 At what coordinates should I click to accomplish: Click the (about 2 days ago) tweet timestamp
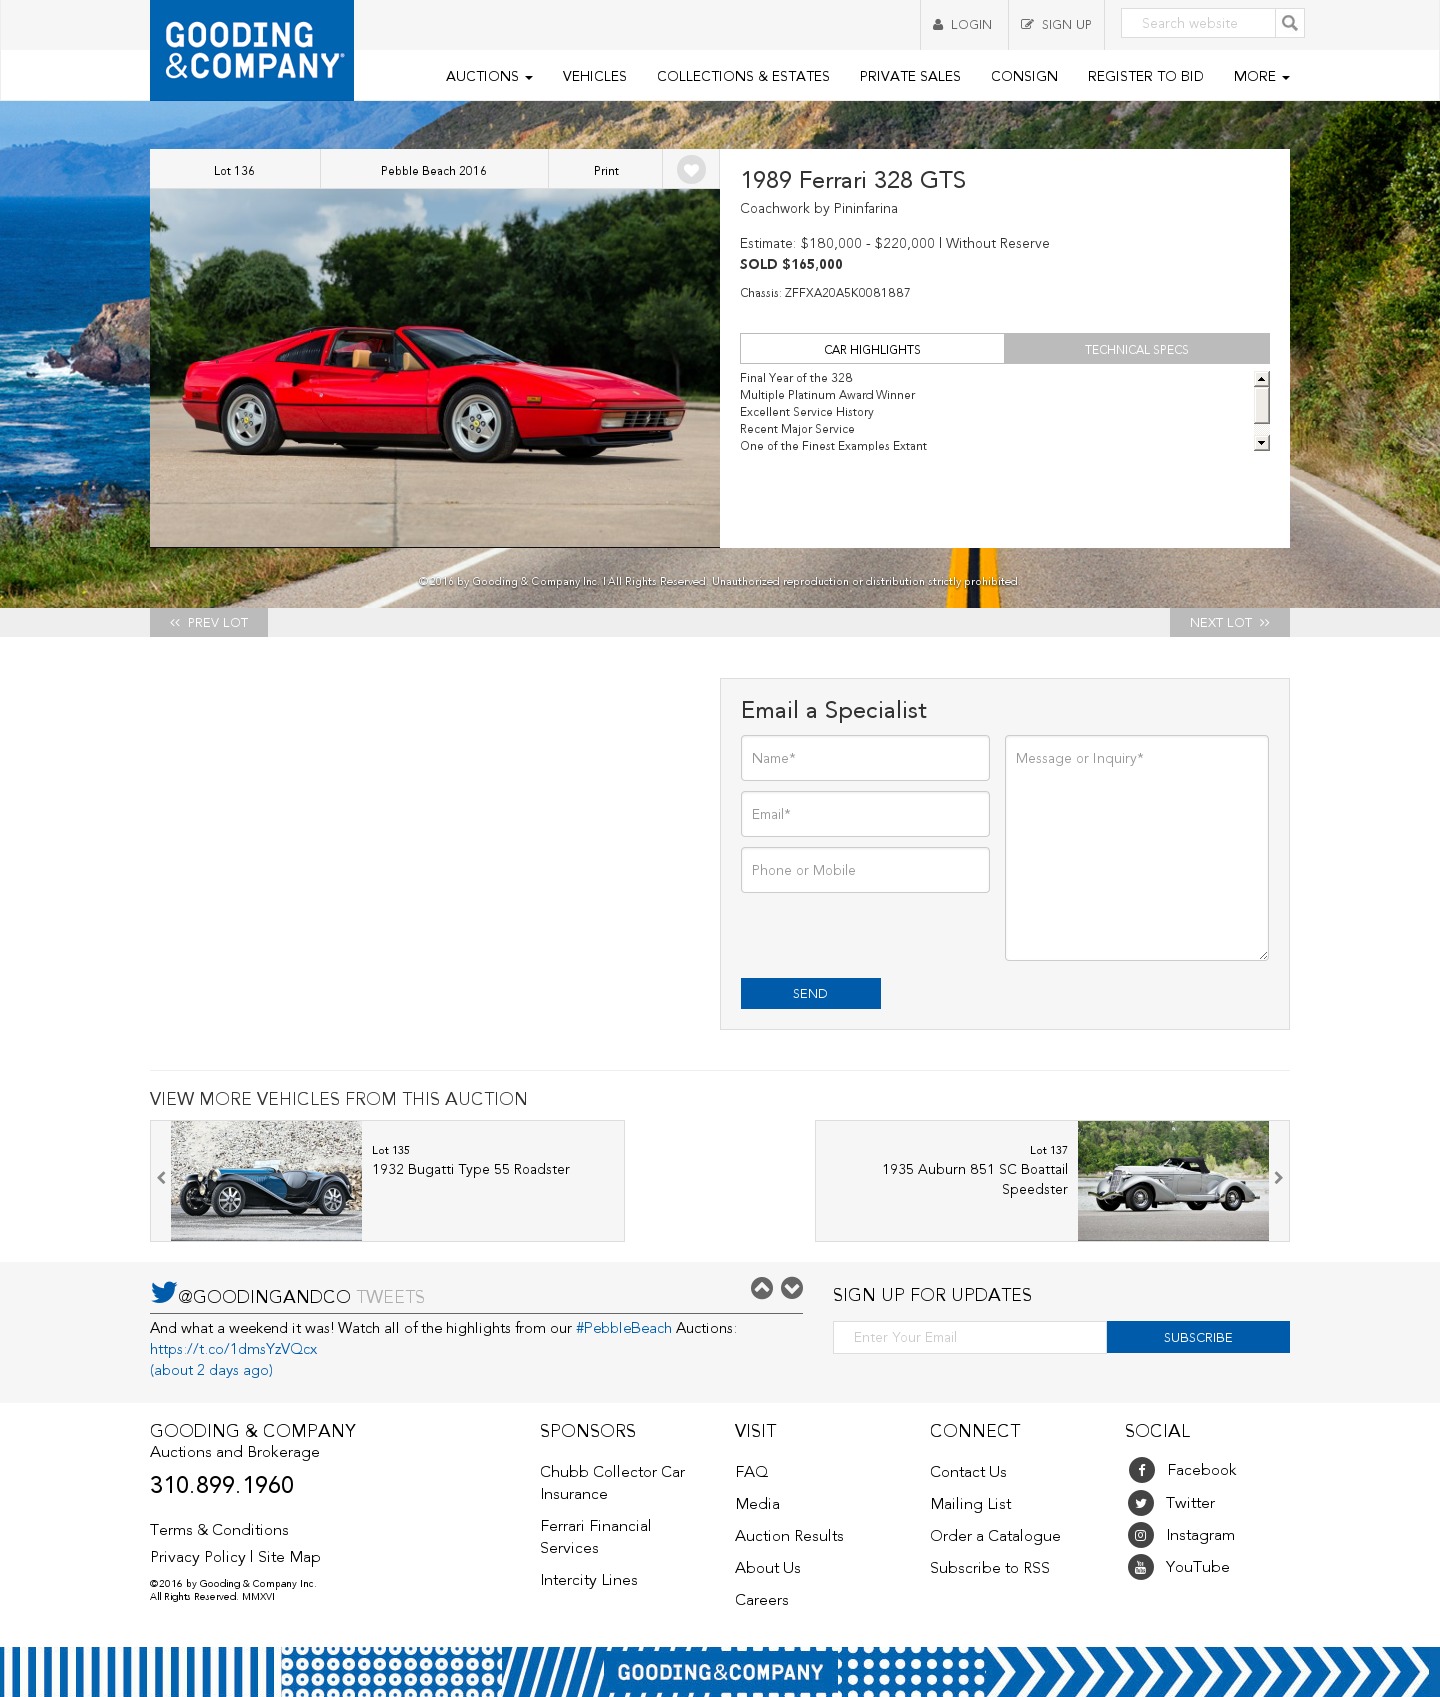[212, 1370]
